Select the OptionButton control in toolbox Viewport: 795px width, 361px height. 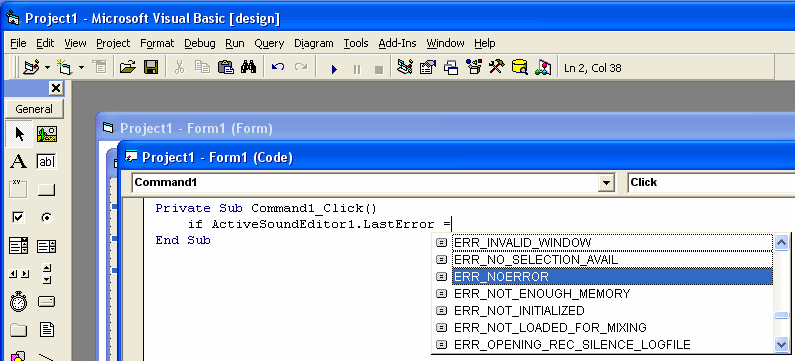[47, 218]
